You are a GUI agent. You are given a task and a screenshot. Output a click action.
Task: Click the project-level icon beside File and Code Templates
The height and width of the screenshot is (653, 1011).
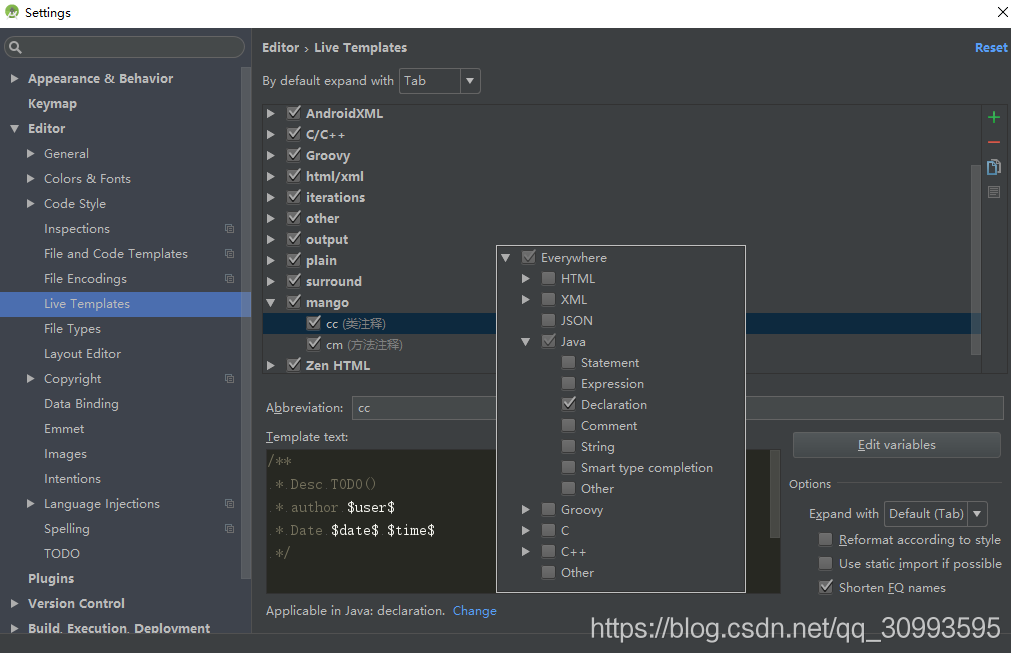tap(229, 254)
